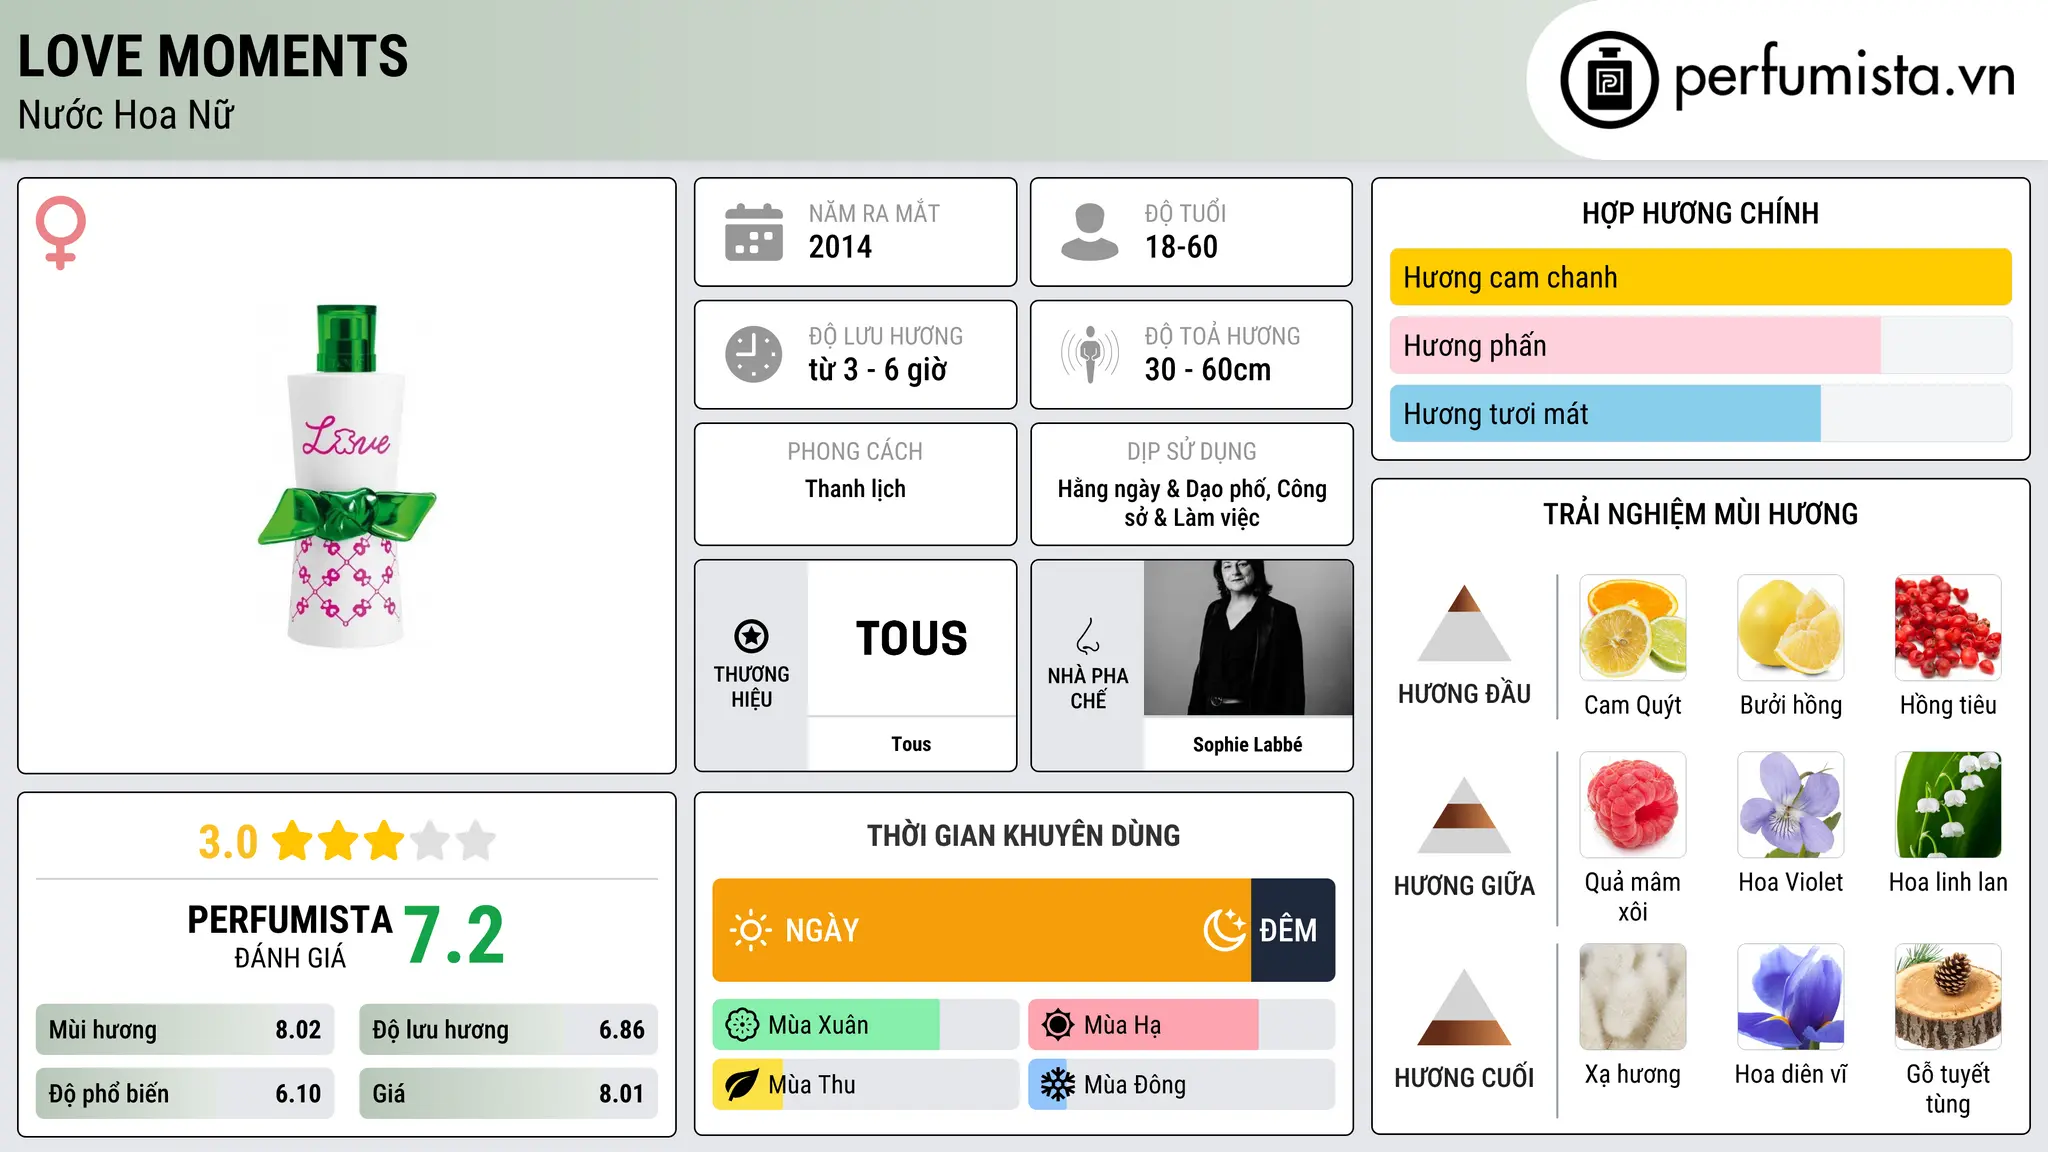Image resolution: width=2048 pixels, height=1152 pixels.
Task: Click the TOUS brand logo
Action: (x=912, y=638)
